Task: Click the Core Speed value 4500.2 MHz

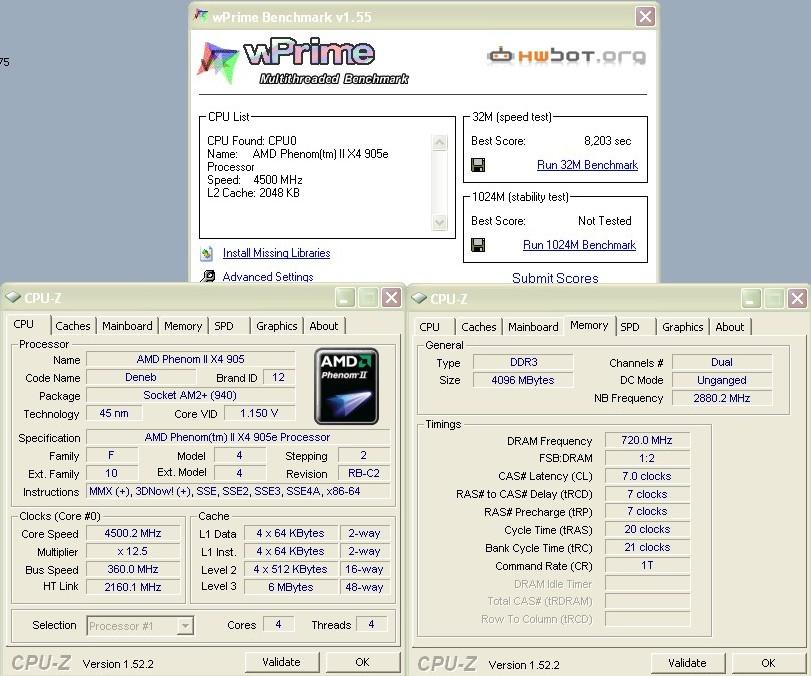Action: coord(133,533)
